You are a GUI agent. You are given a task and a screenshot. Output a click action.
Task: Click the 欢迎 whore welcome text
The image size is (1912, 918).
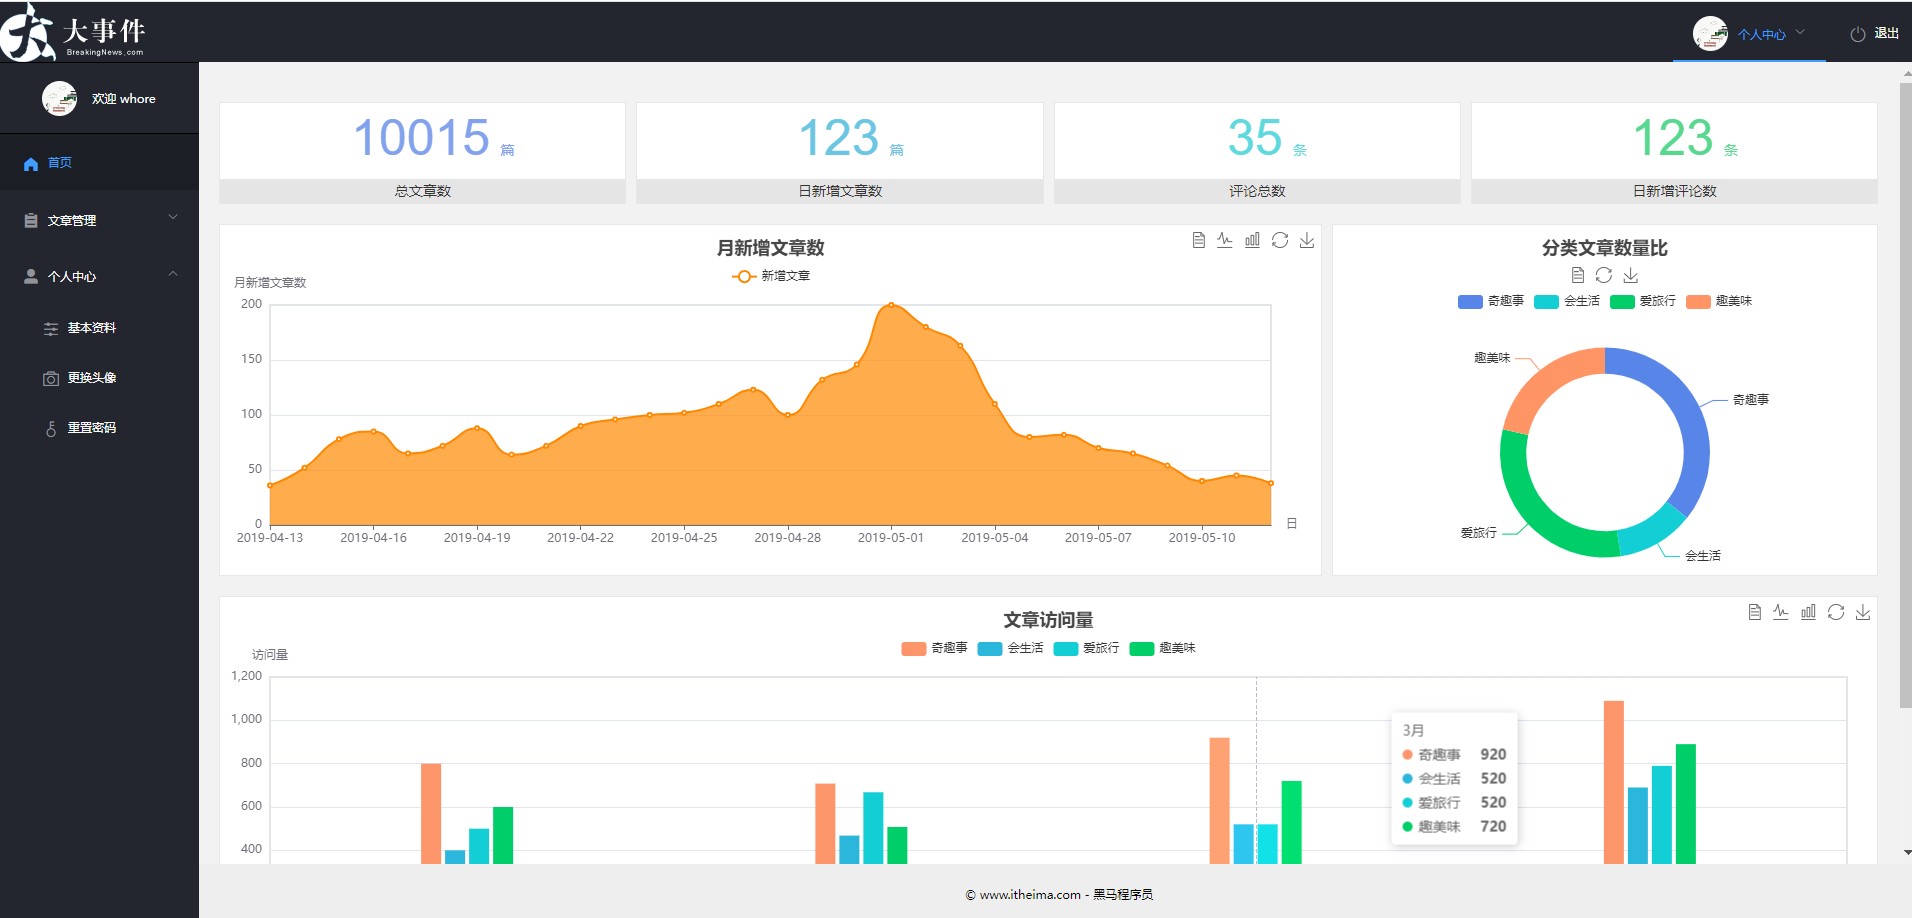point(124,99)
